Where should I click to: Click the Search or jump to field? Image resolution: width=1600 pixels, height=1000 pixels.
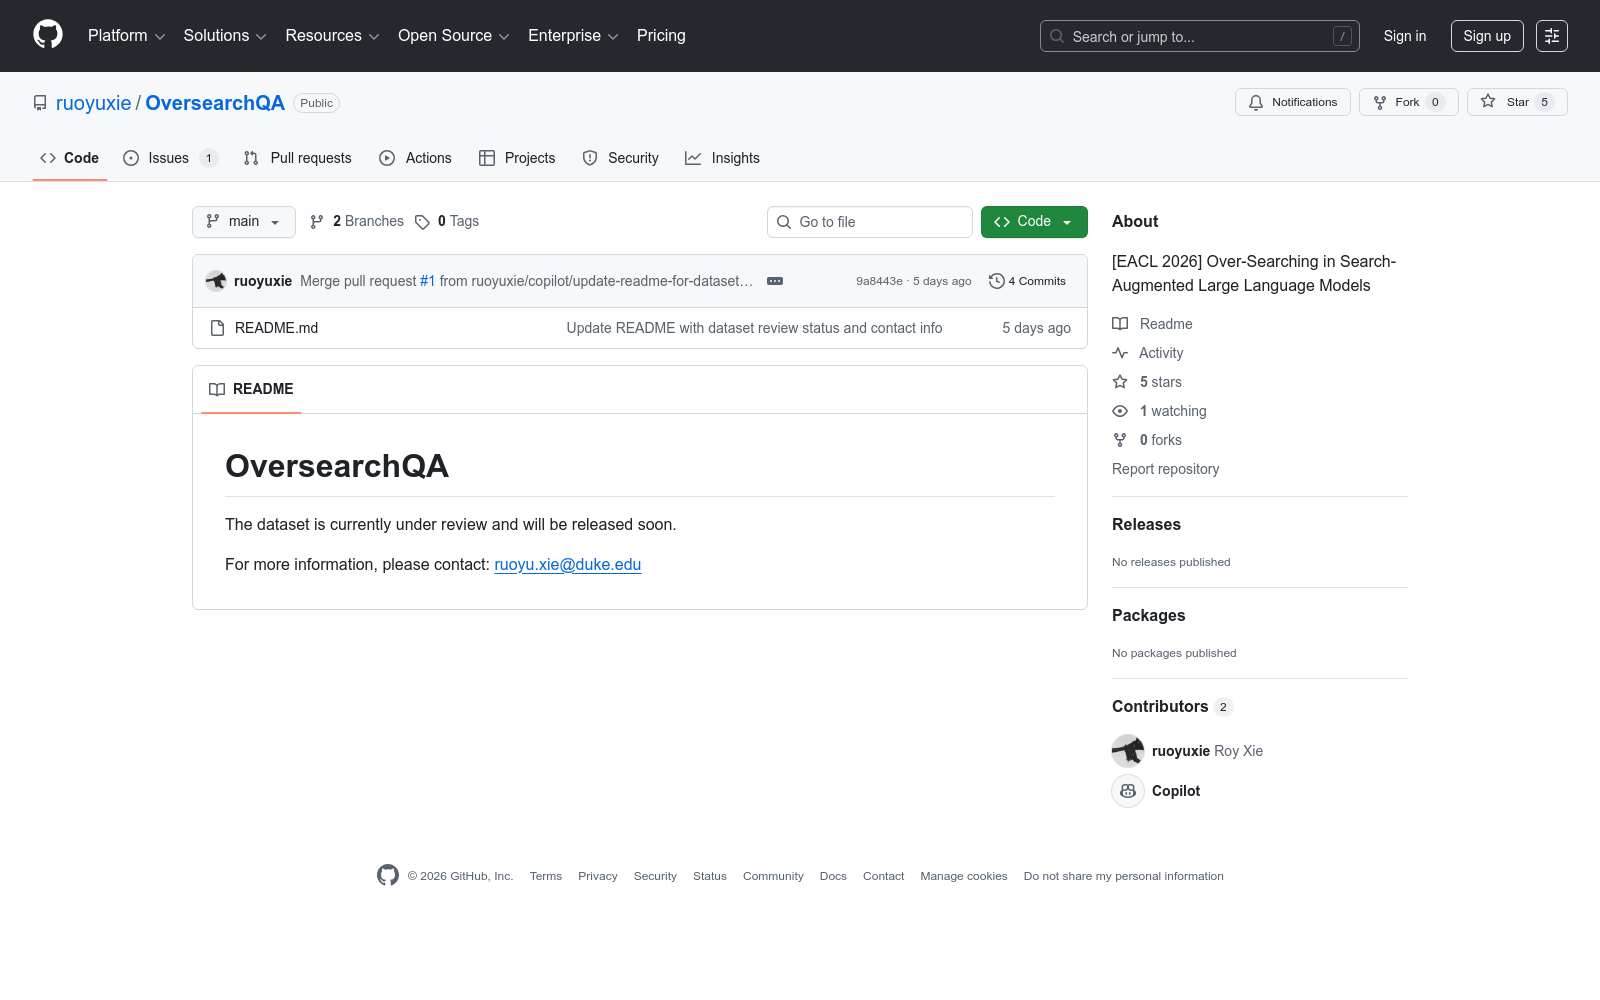[1200, 36]
